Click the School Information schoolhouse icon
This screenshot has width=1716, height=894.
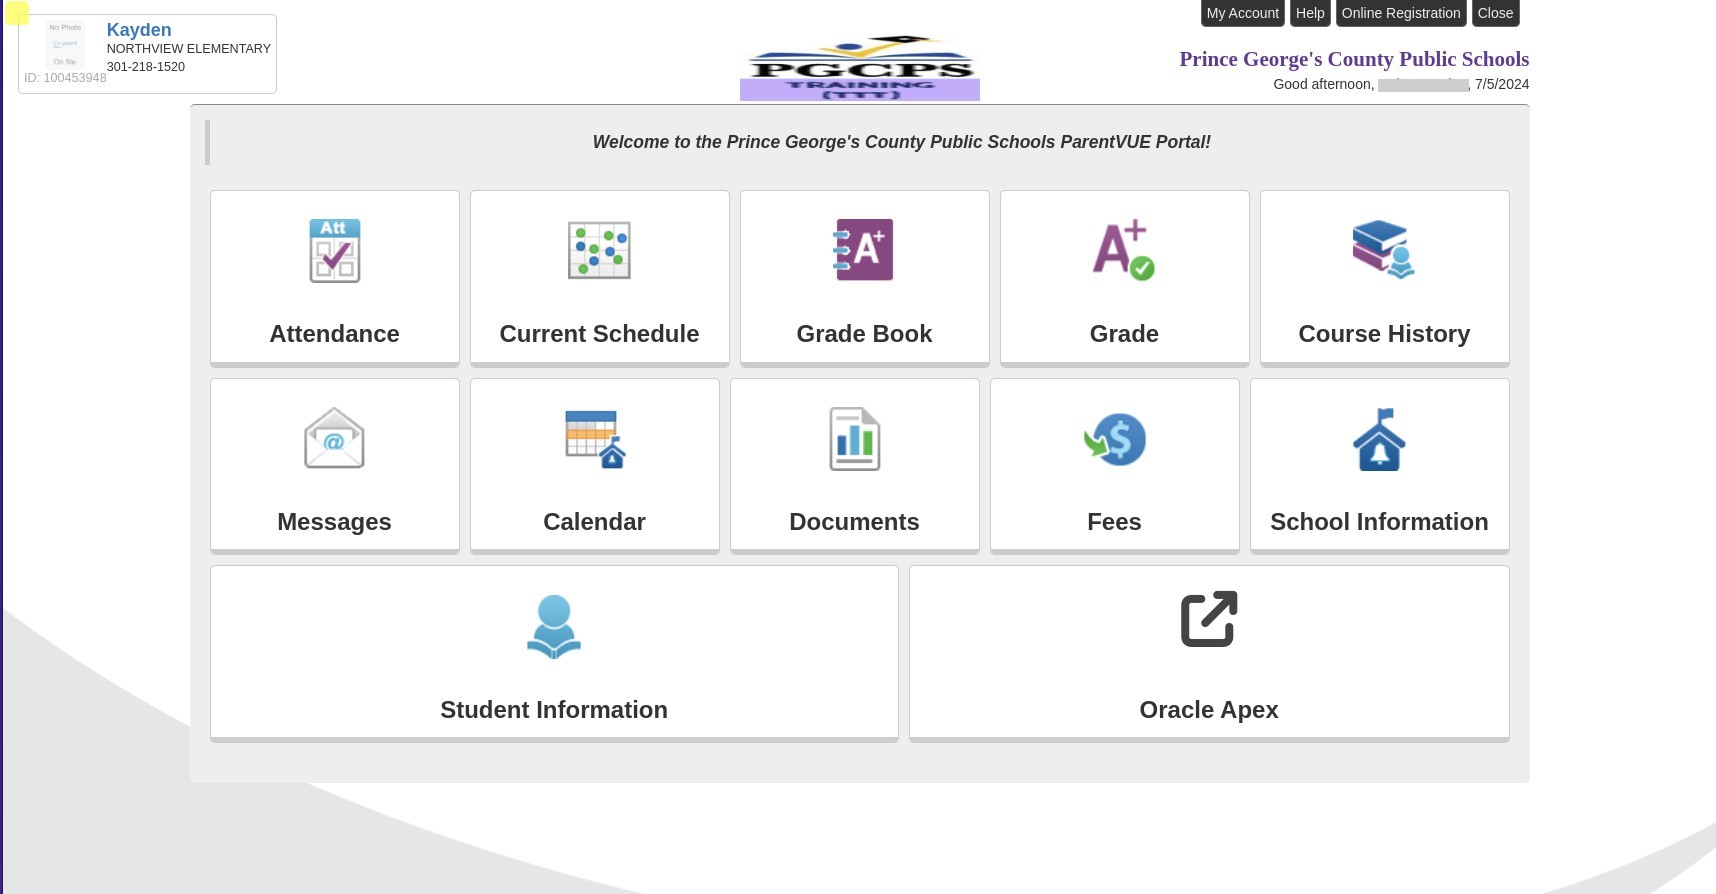(x=1379, y=439)
